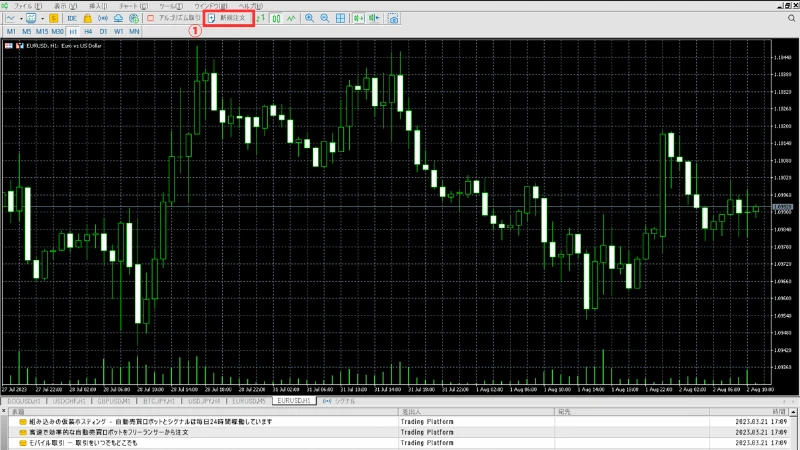Open the 表示 menu

[65, 6]
